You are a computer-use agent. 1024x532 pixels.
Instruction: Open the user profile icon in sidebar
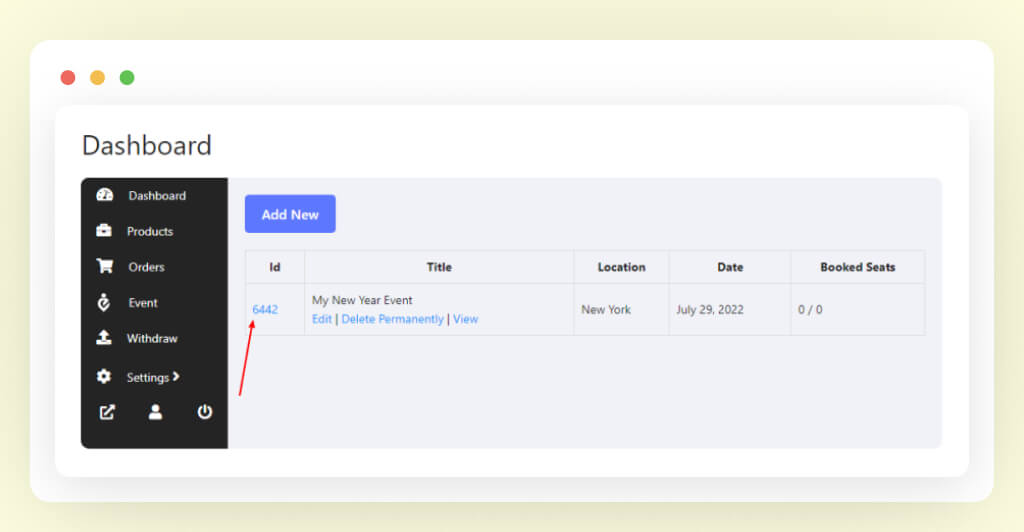(155, 412)
